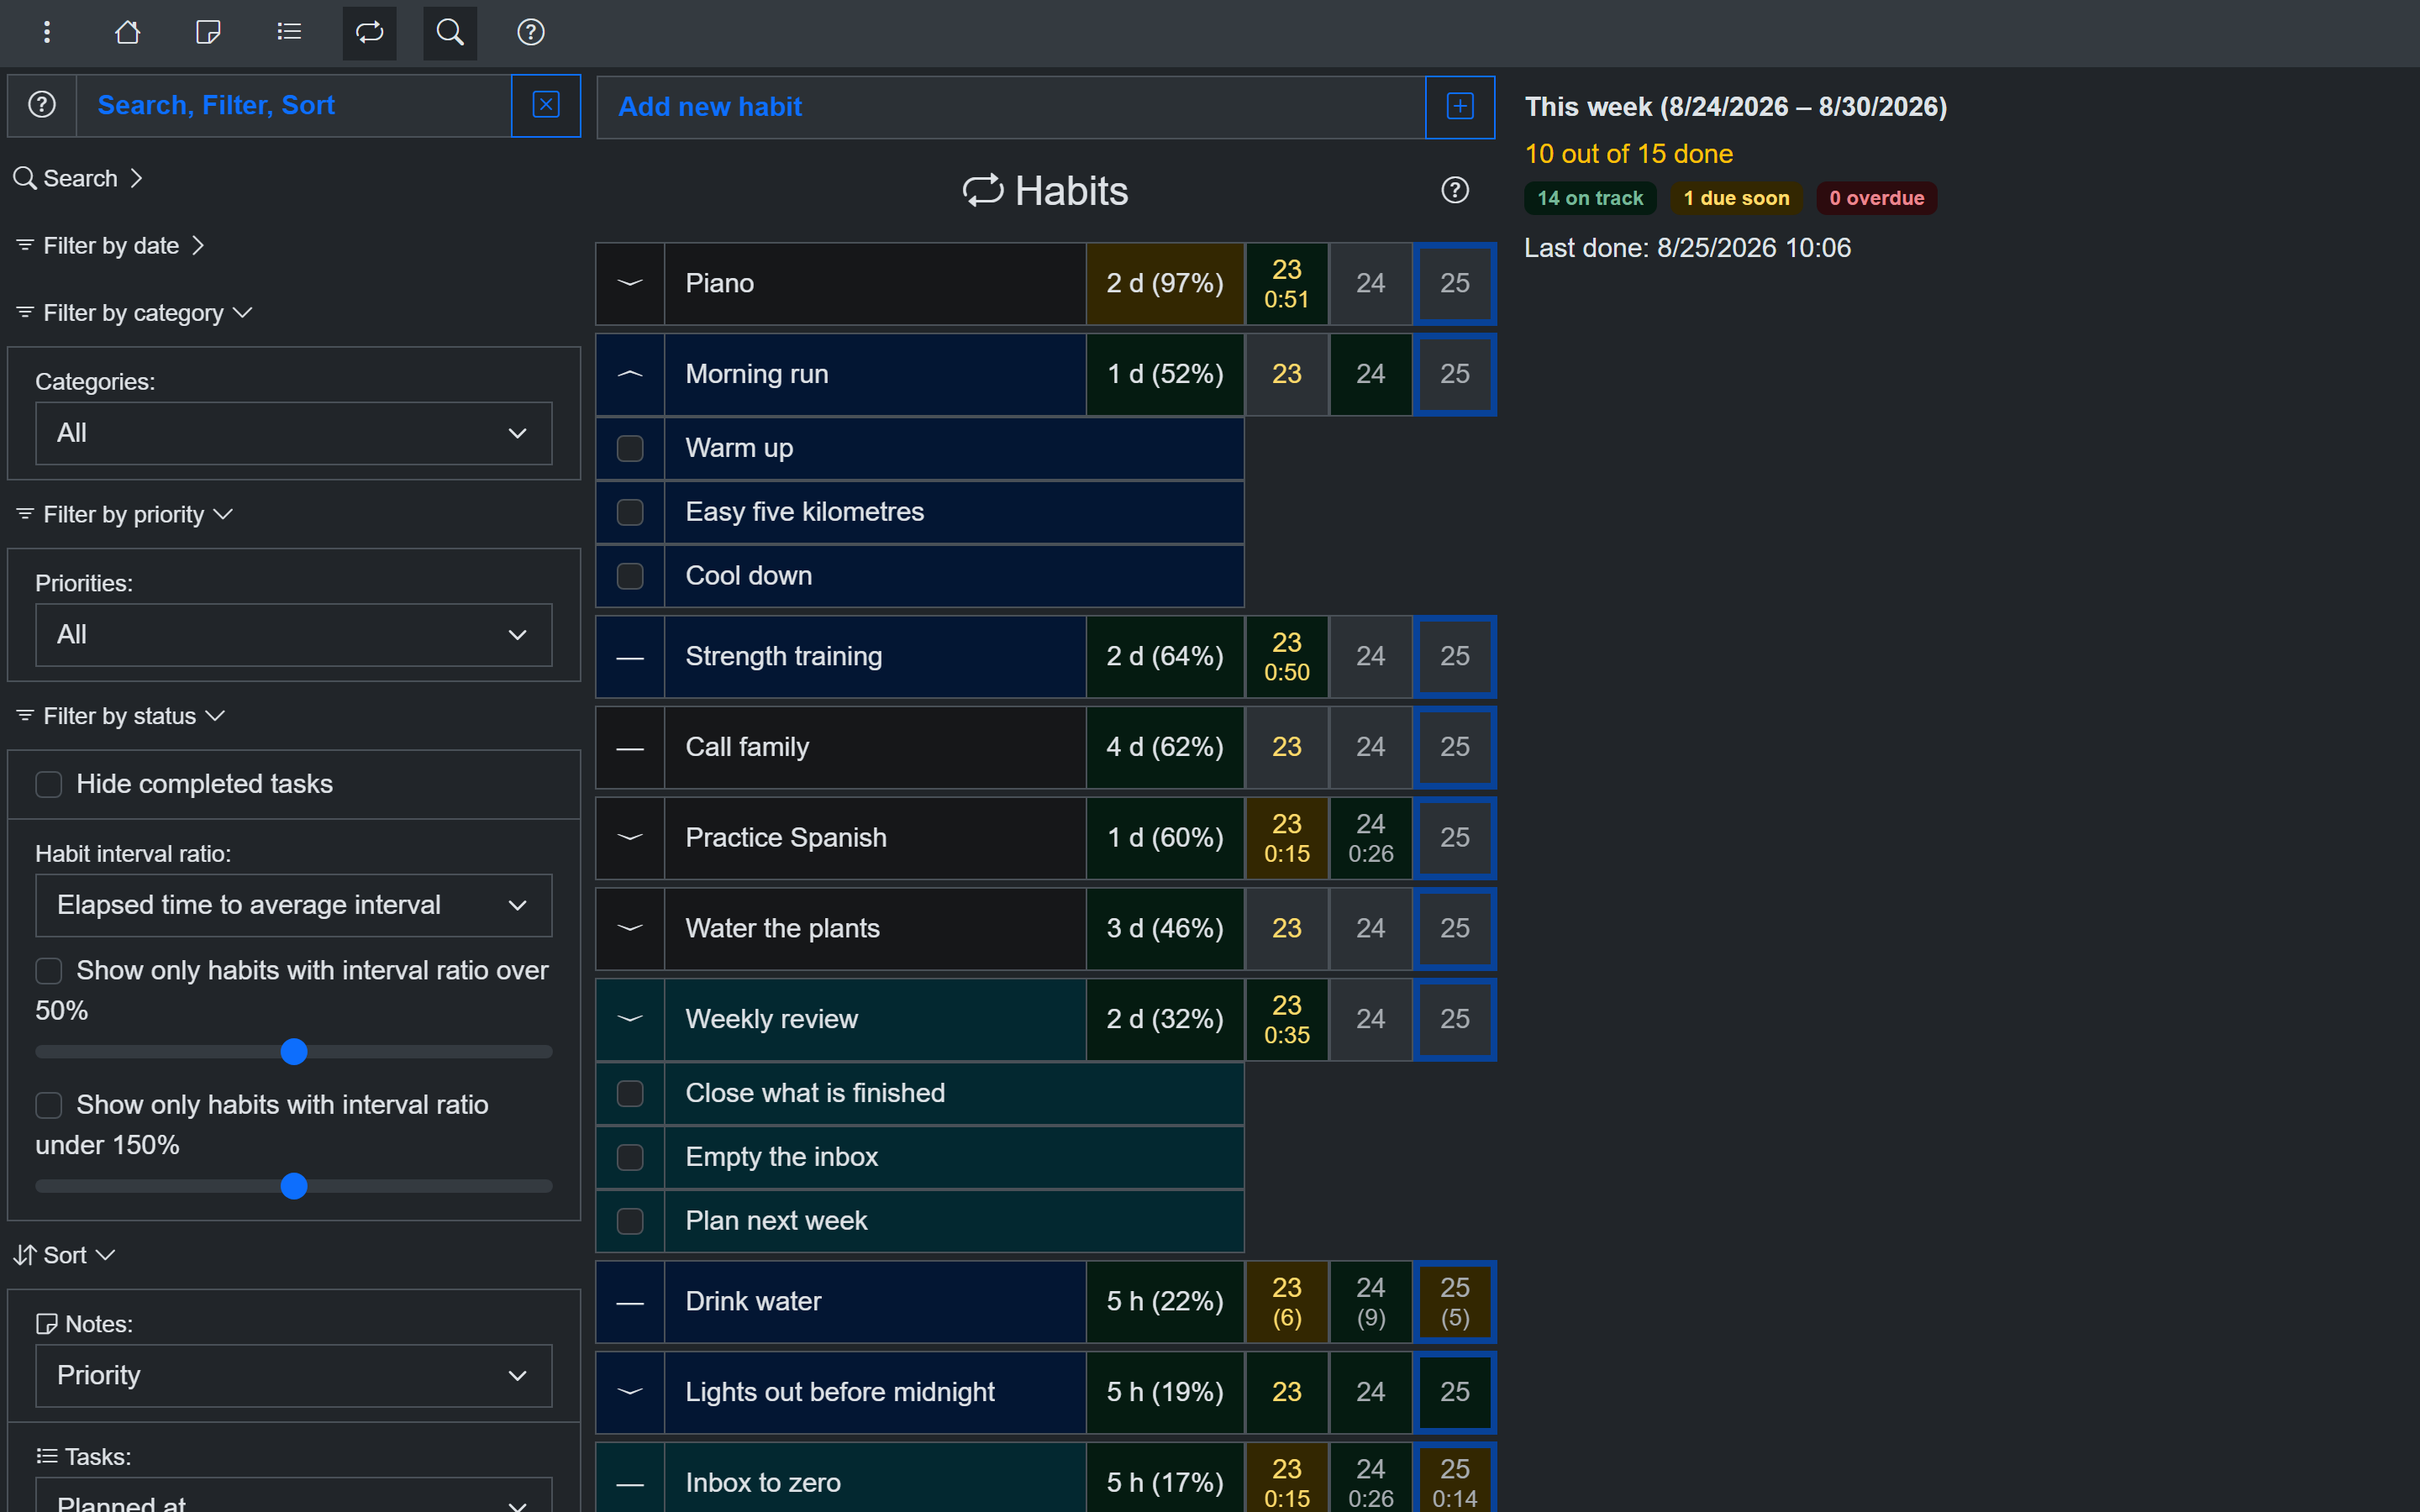Image resolution: width=2420 pixels, height=1512 pixels.
Task: Check the Plan next week subtask
Action: 630,1221
